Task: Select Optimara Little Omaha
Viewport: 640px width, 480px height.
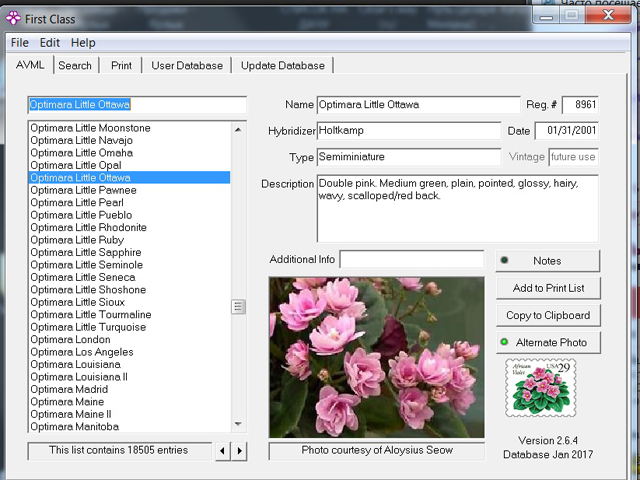Action: (130, 153)
